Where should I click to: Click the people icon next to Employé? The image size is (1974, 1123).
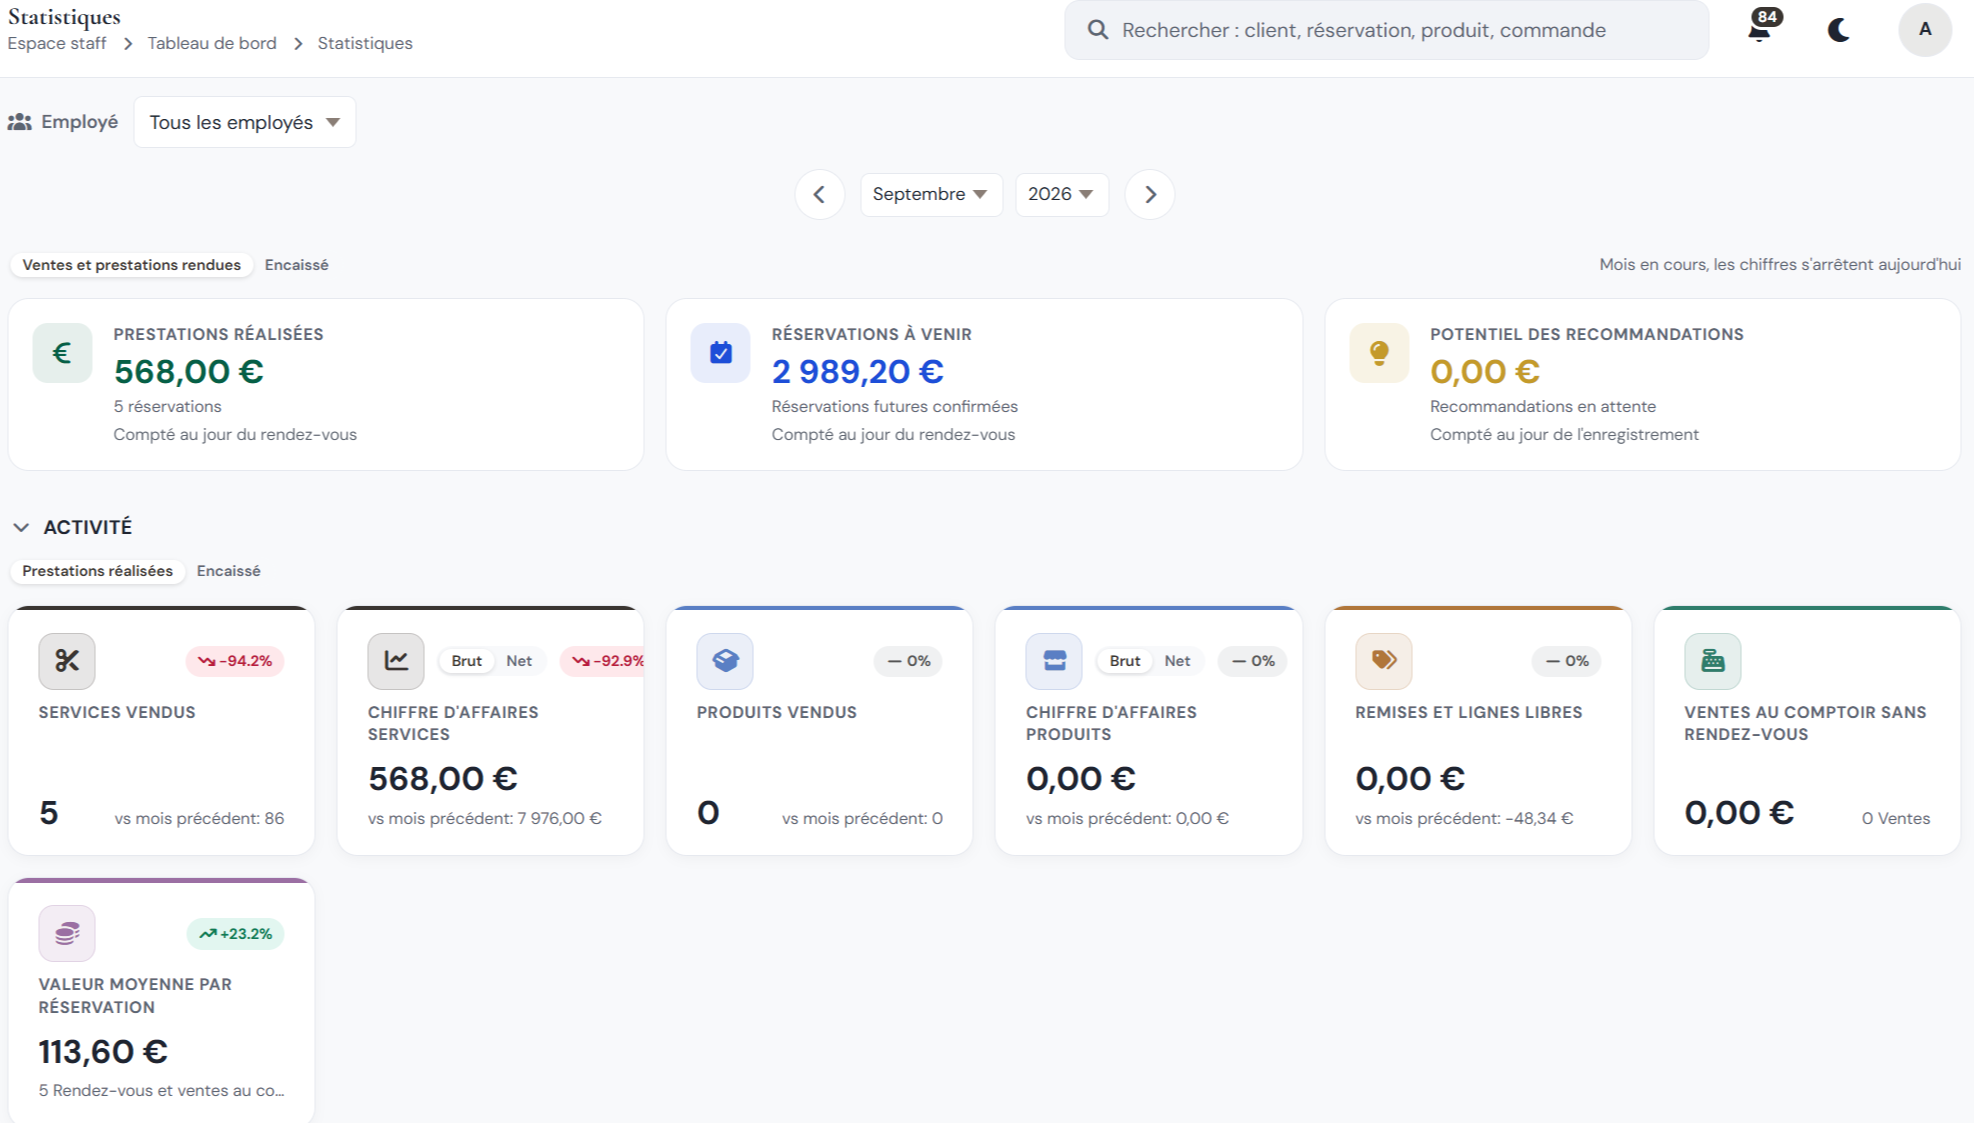click(x=20, y=122)
